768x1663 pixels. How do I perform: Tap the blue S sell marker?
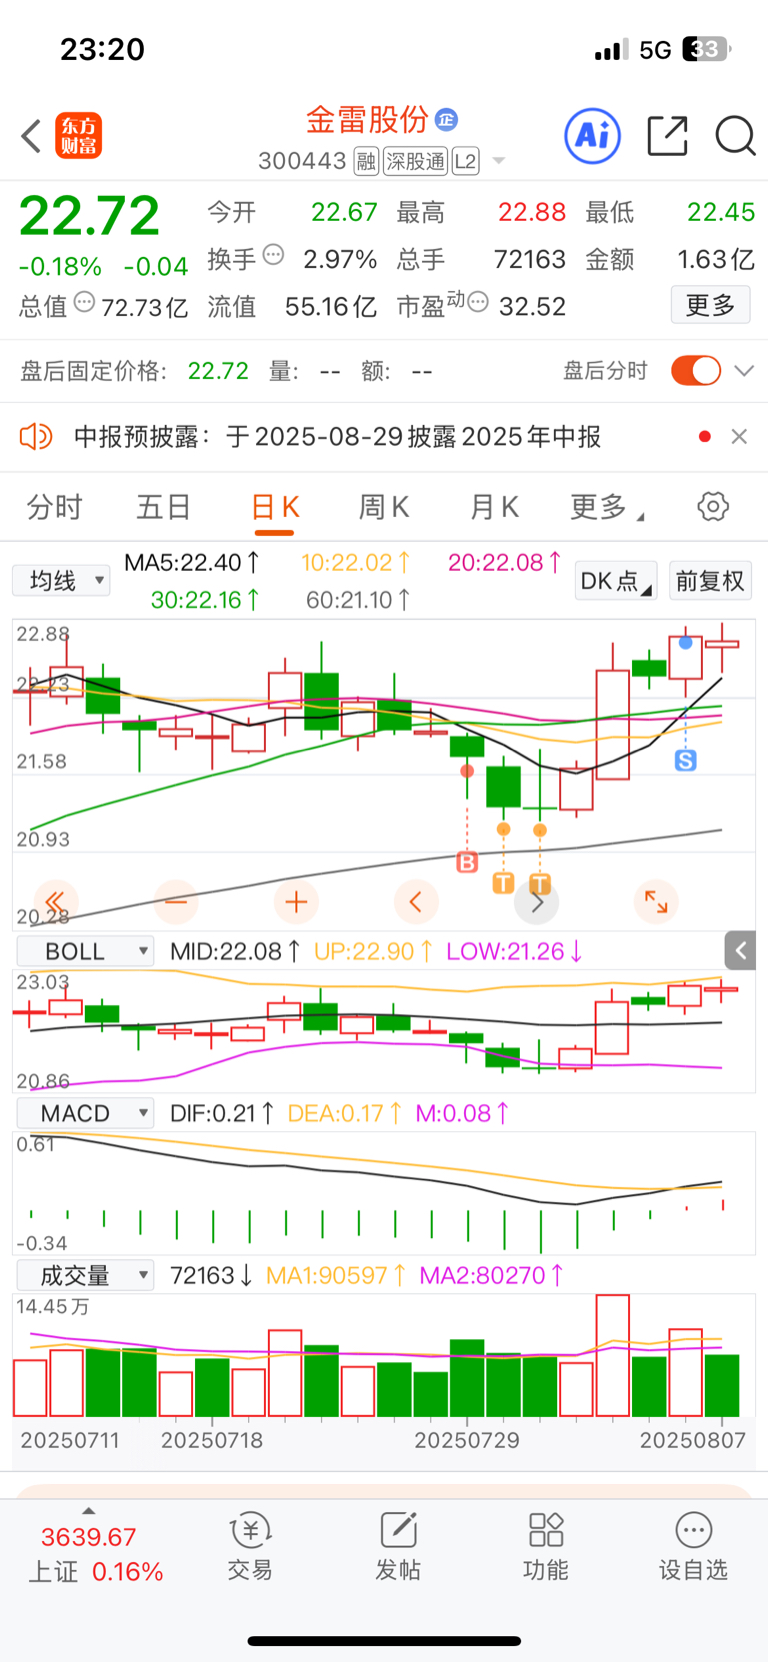[685, 761]
